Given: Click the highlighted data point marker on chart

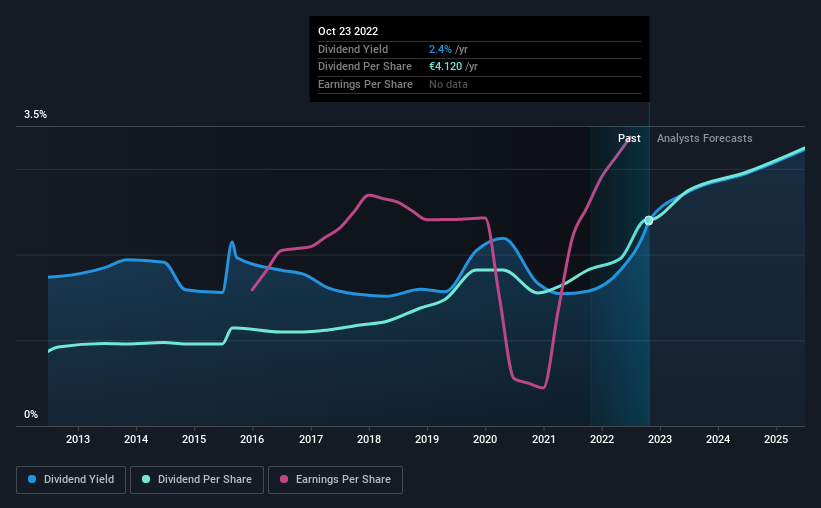Looking at the screenshot, I should [649, 220].
